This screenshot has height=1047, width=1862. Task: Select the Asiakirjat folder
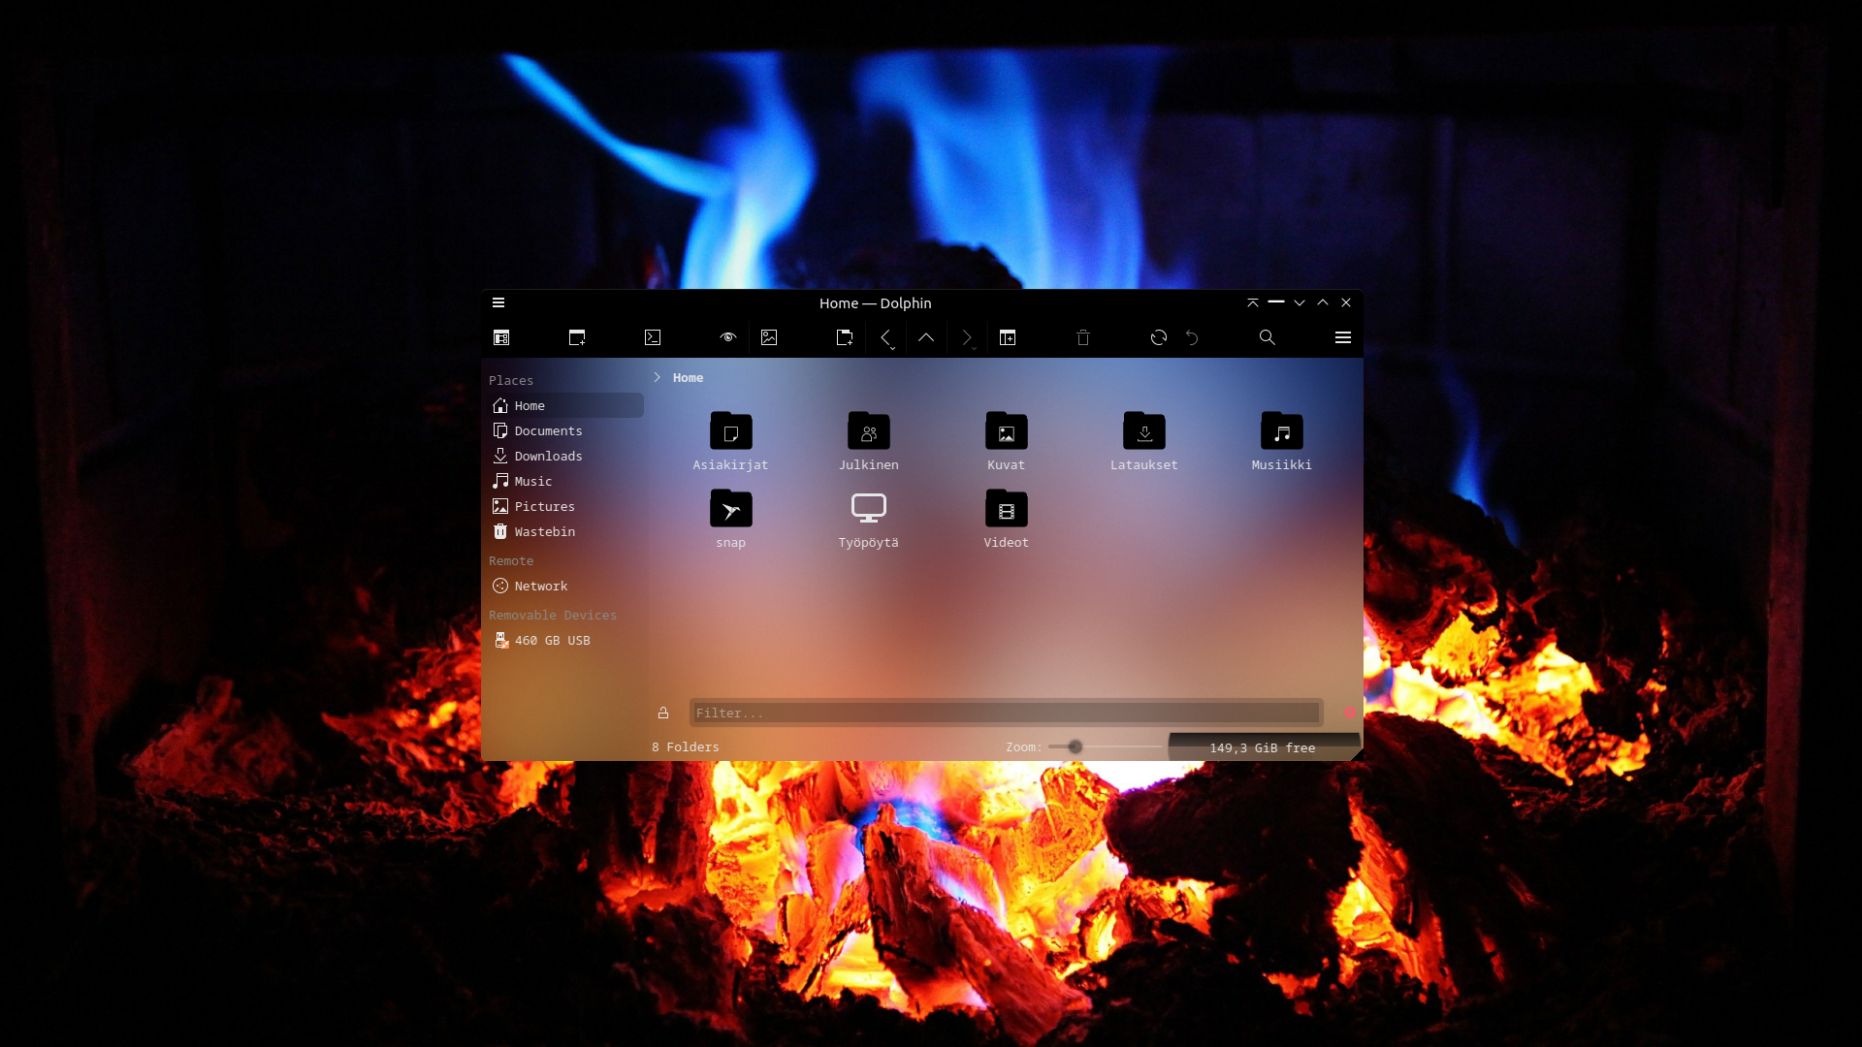731,441
